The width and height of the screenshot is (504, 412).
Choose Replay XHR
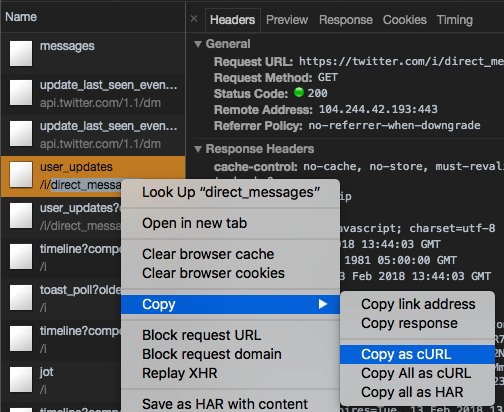coord(231,373)
